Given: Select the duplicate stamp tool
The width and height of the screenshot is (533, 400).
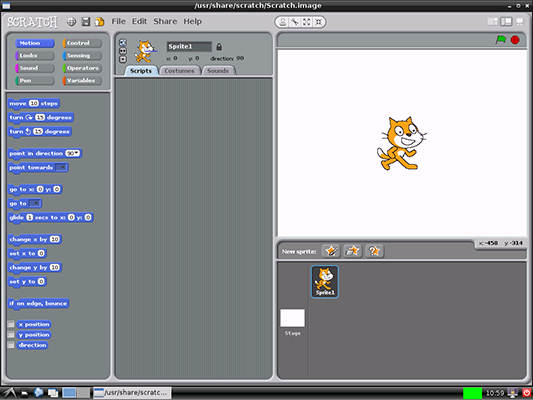Looking at the screenshot, I should coord(282,22).
